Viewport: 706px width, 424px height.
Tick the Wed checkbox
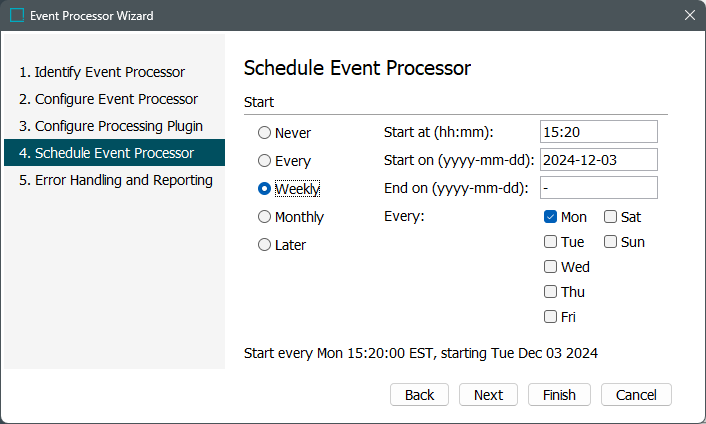pyautogui.click(x=550, y=267)
